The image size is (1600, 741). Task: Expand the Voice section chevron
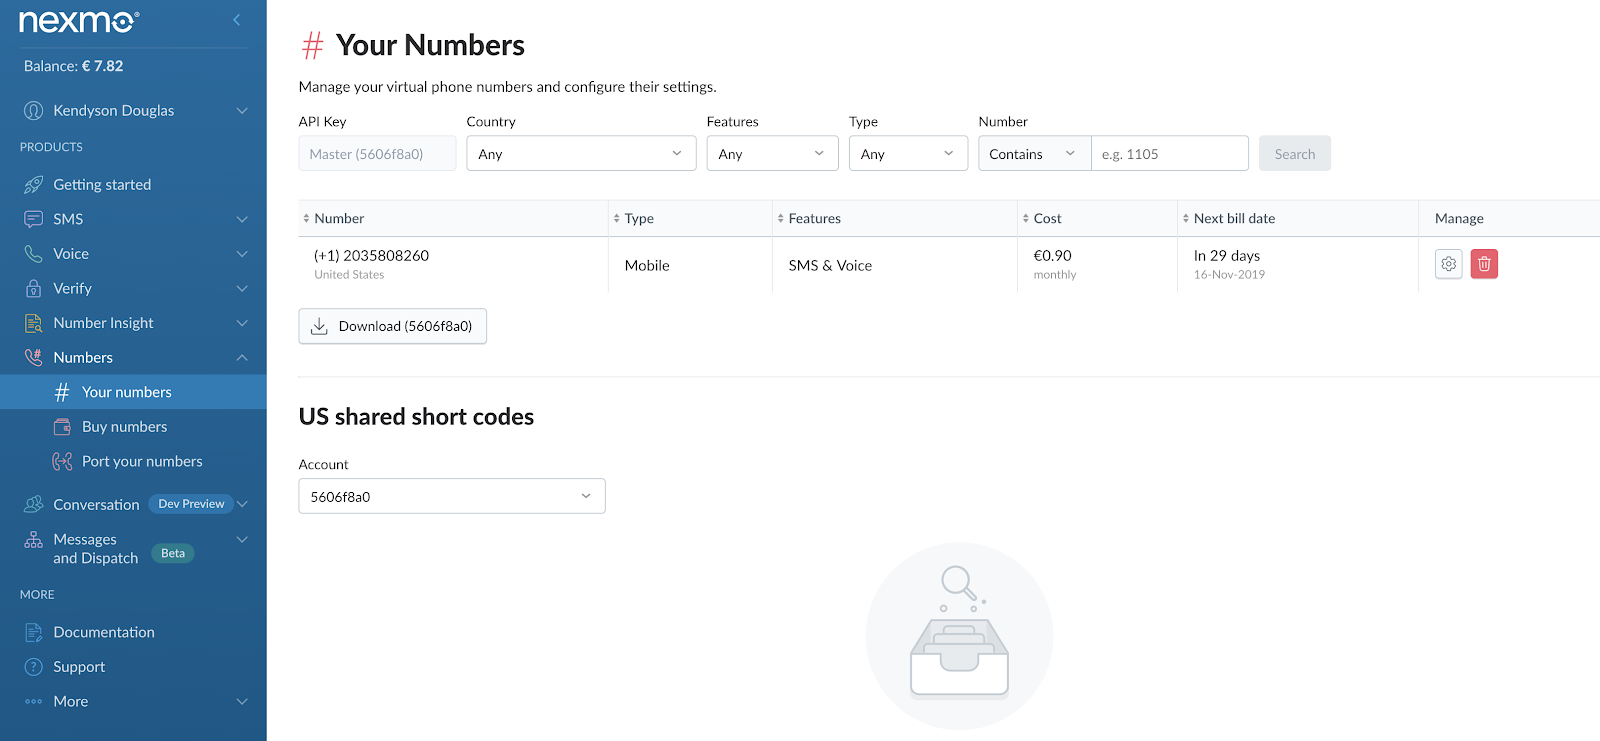click(242, 254)
